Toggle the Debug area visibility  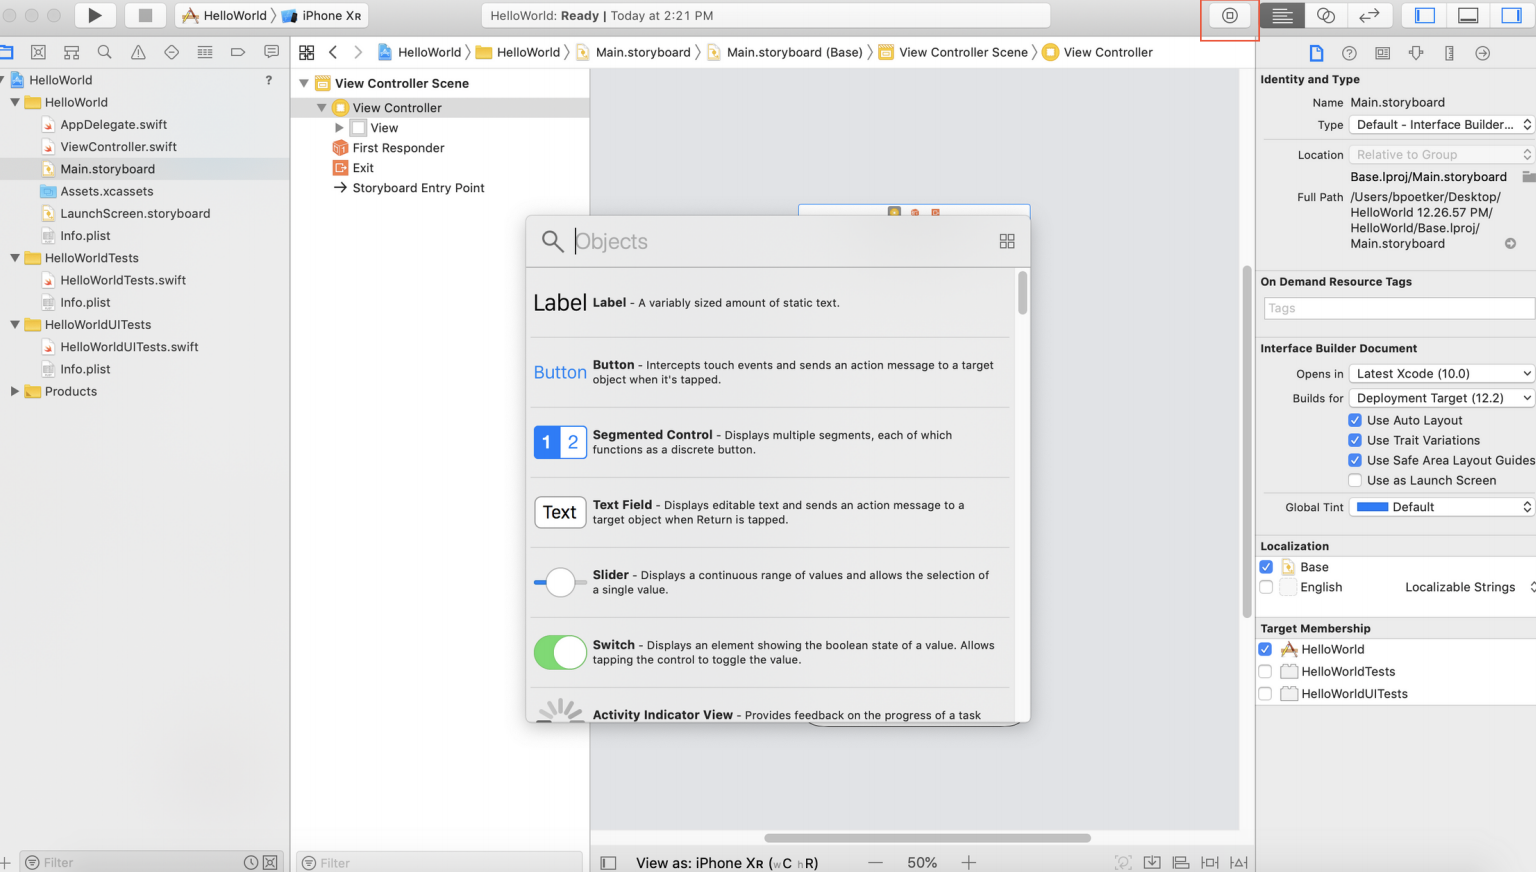(1468, 15)
